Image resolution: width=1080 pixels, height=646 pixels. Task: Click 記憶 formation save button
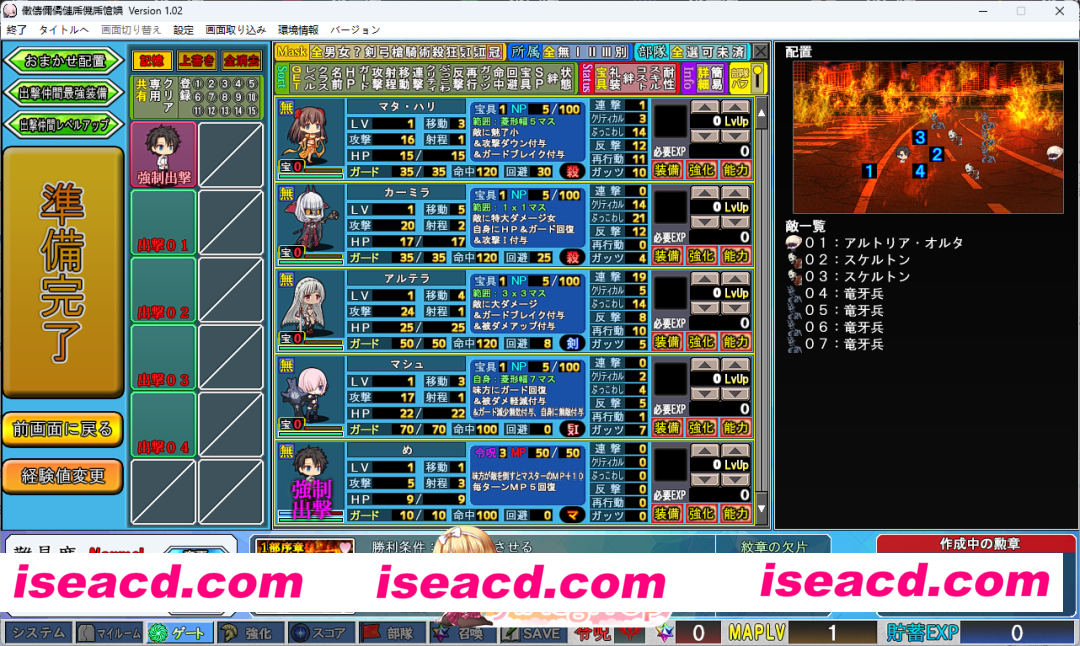pos(152,61)
